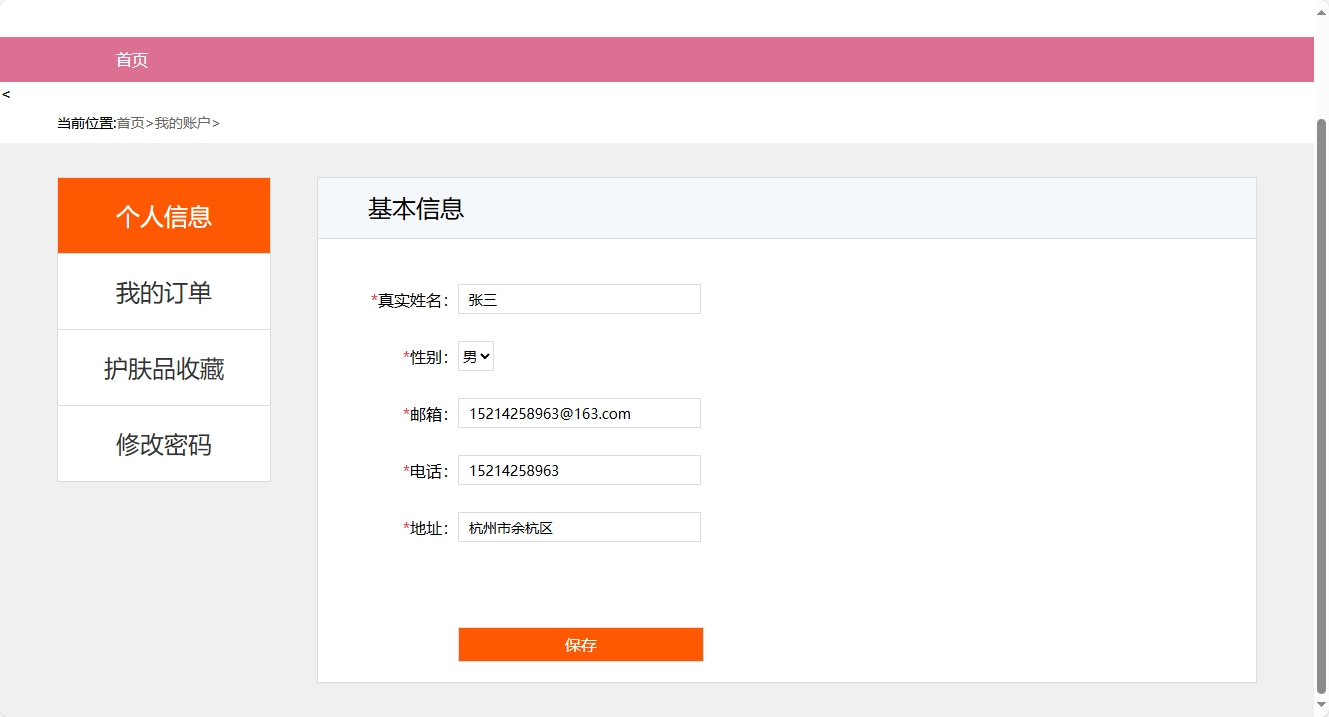The width and height of the screenshot is (1329, 717).
Task: Focus the 真实姓名 name input field
Action: click(578, 298)
